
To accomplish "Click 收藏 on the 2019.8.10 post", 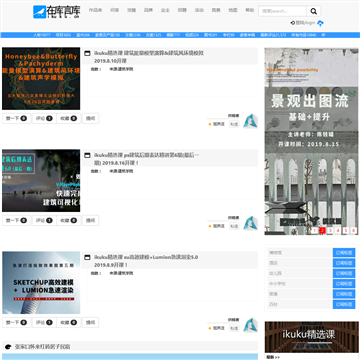I will coord(69,118).
